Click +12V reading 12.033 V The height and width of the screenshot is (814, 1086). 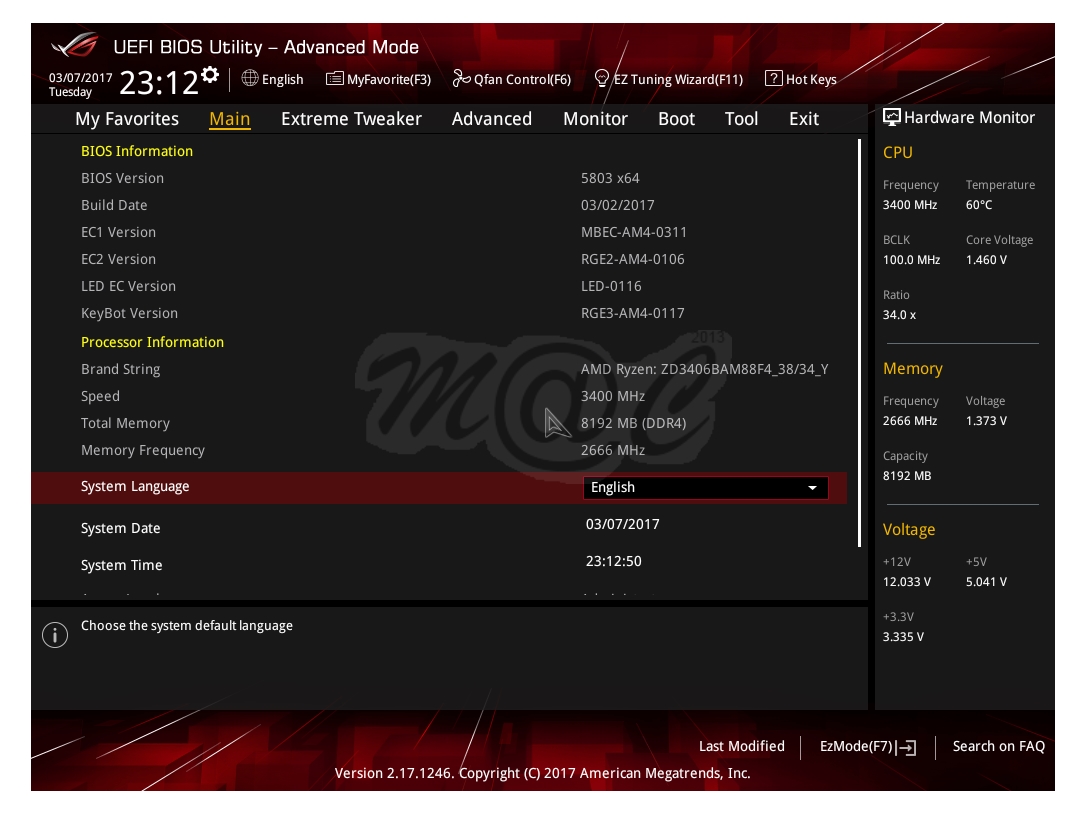906,581
